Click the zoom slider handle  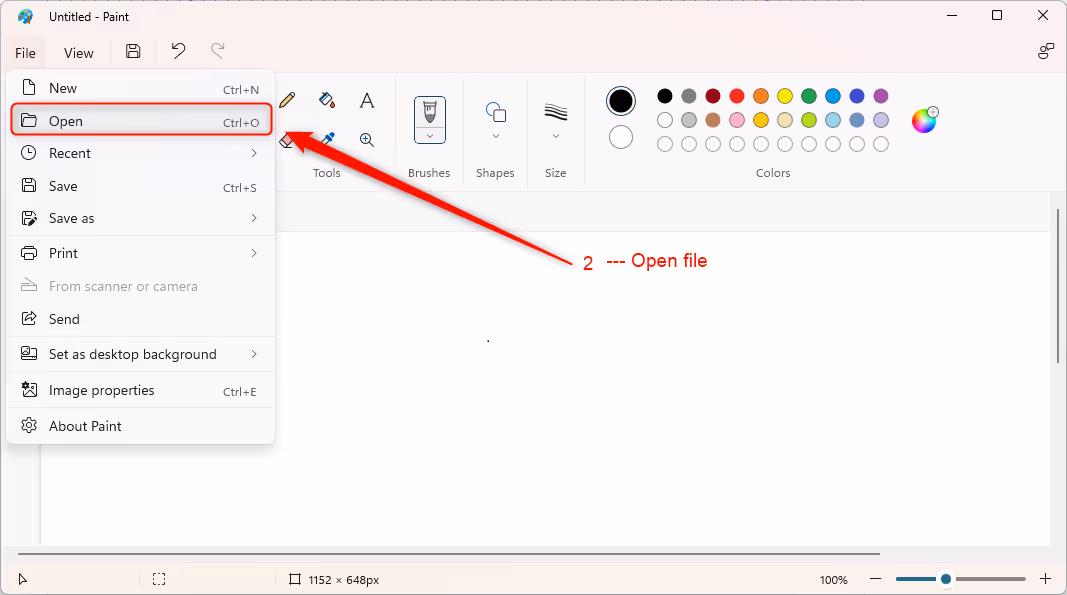click(x=946, y=579)
